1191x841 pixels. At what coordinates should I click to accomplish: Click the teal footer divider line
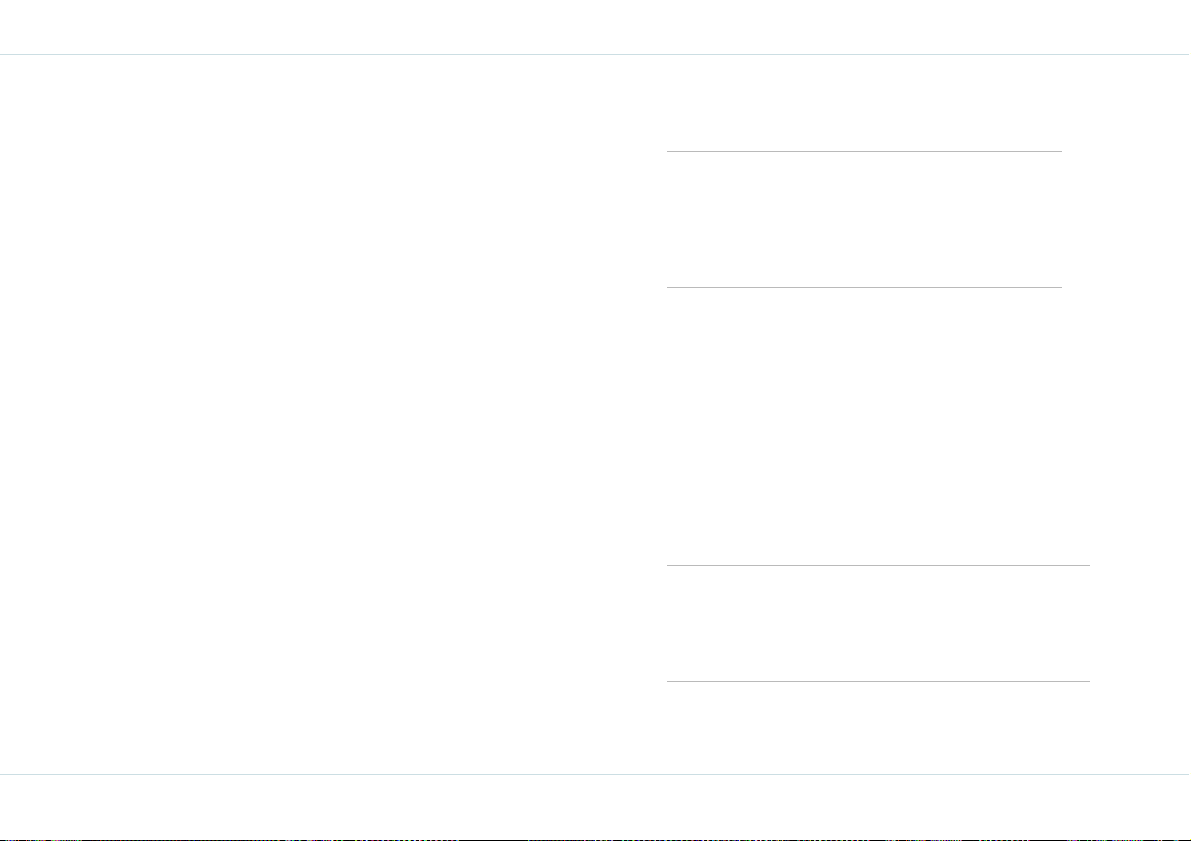[596, 774]
